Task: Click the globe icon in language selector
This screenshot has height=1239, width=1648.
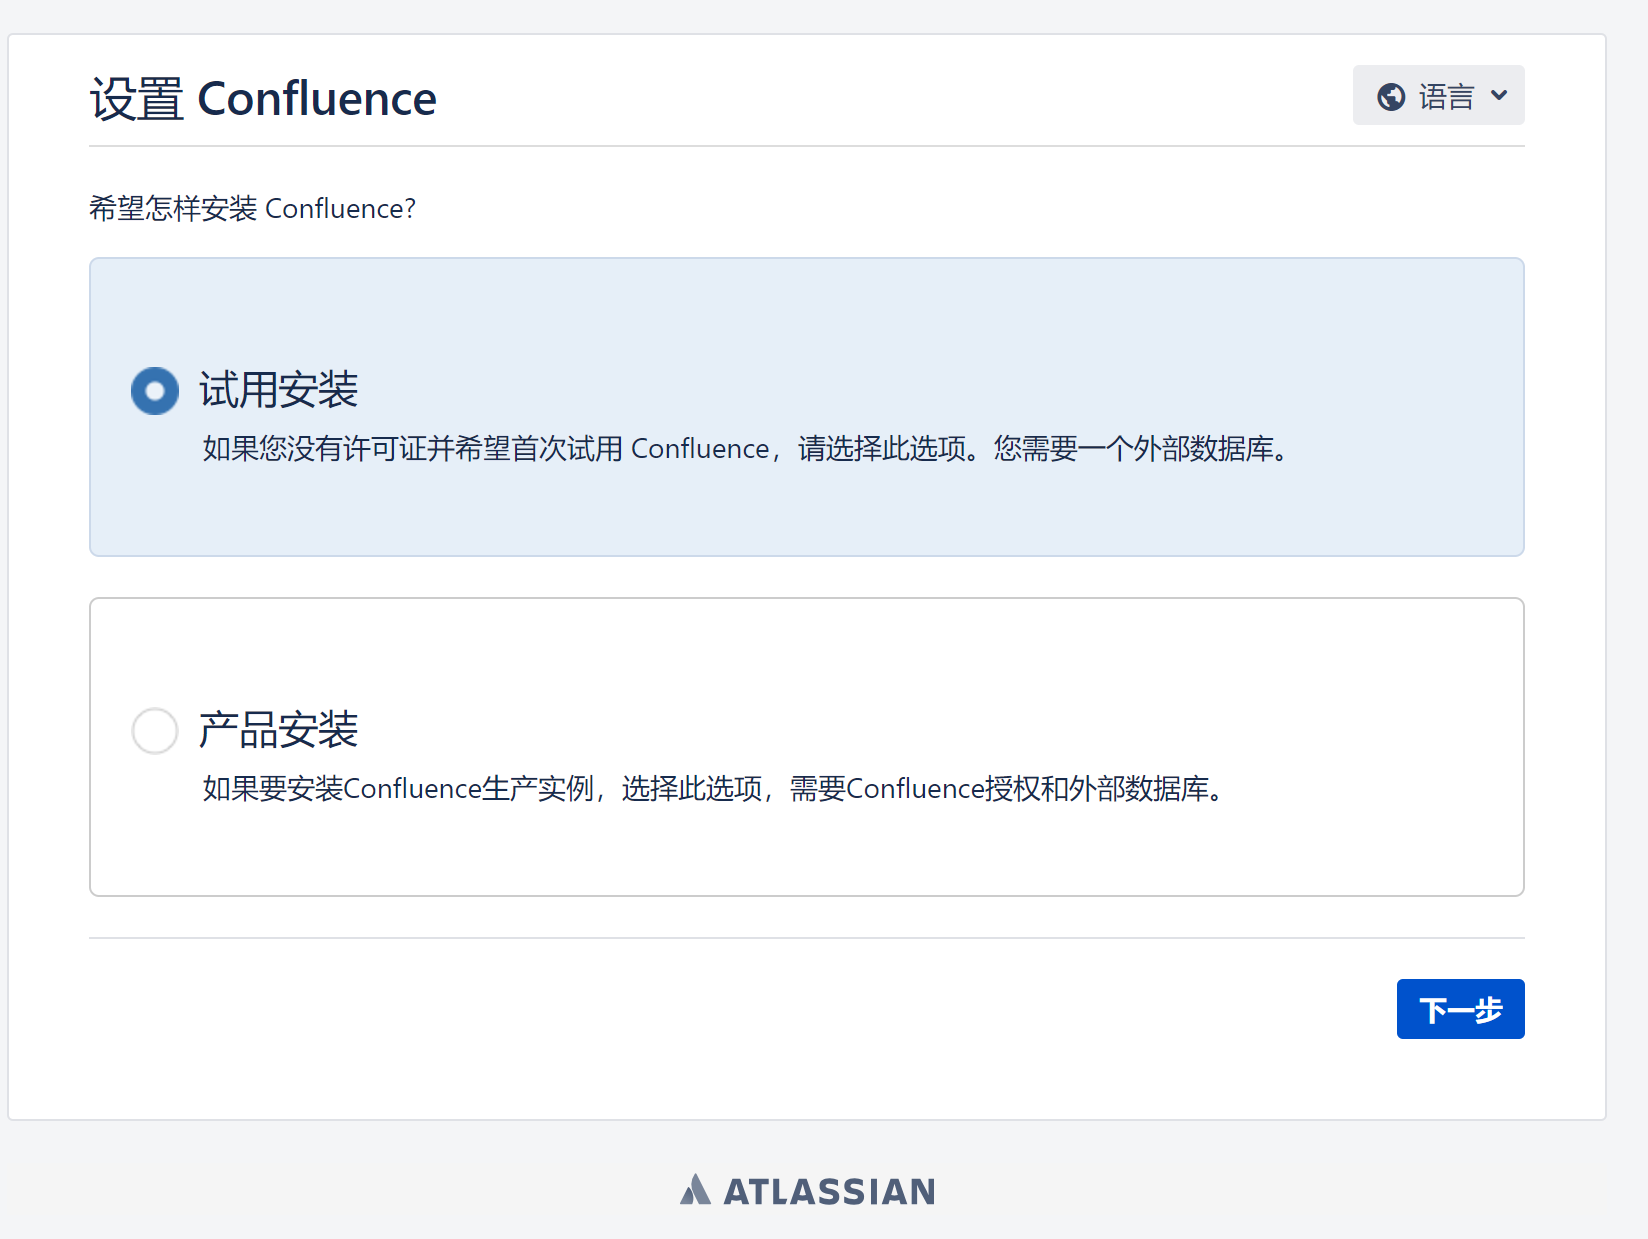Action: [x=1391, y=96]
